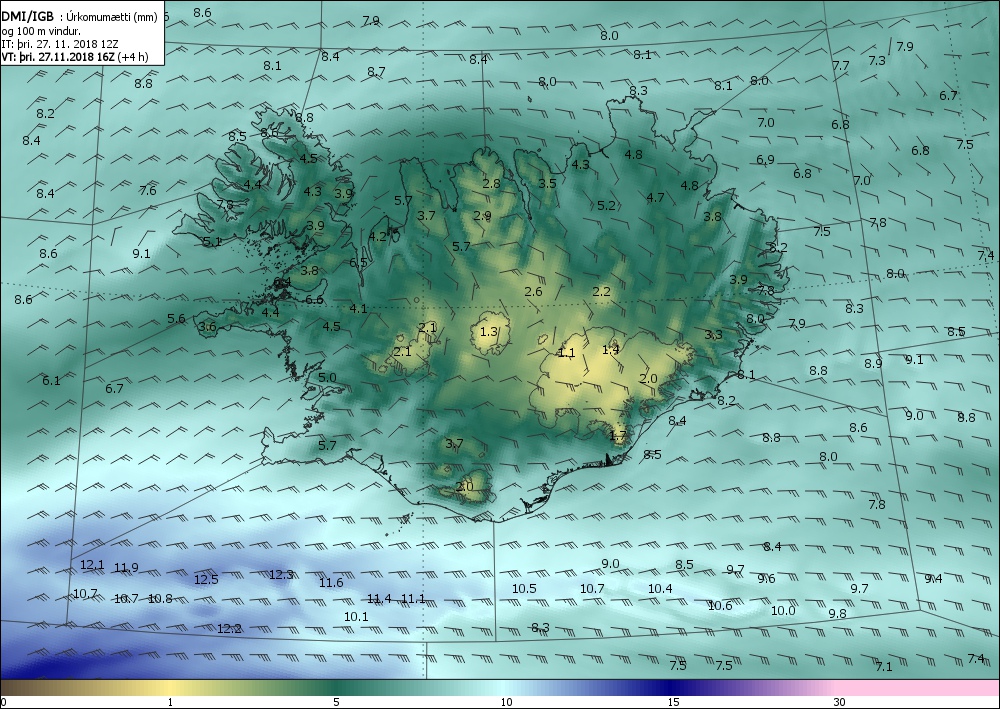Click the value 10.0 on the map

click(x=783, y=611)
